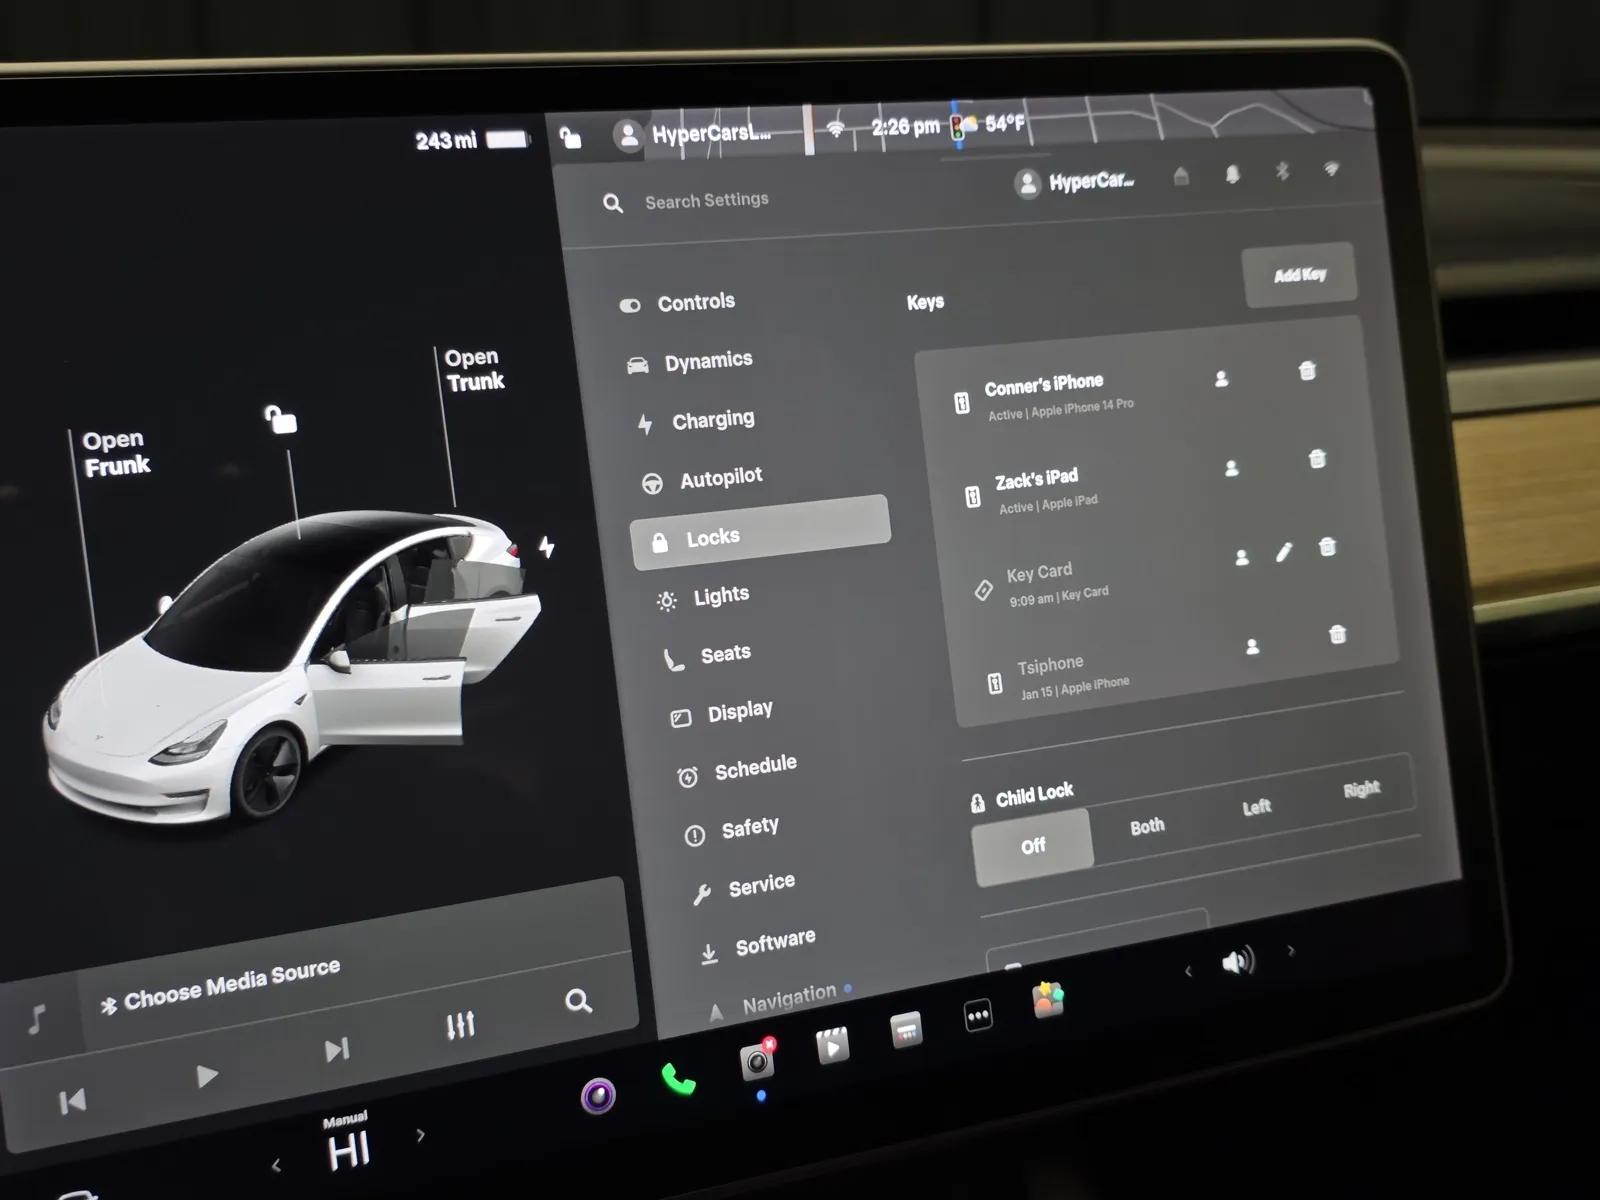Select Autopilot in the settings sidebar
The width and height of the screenshot is (1600, 1200).
tap(720, 478)
